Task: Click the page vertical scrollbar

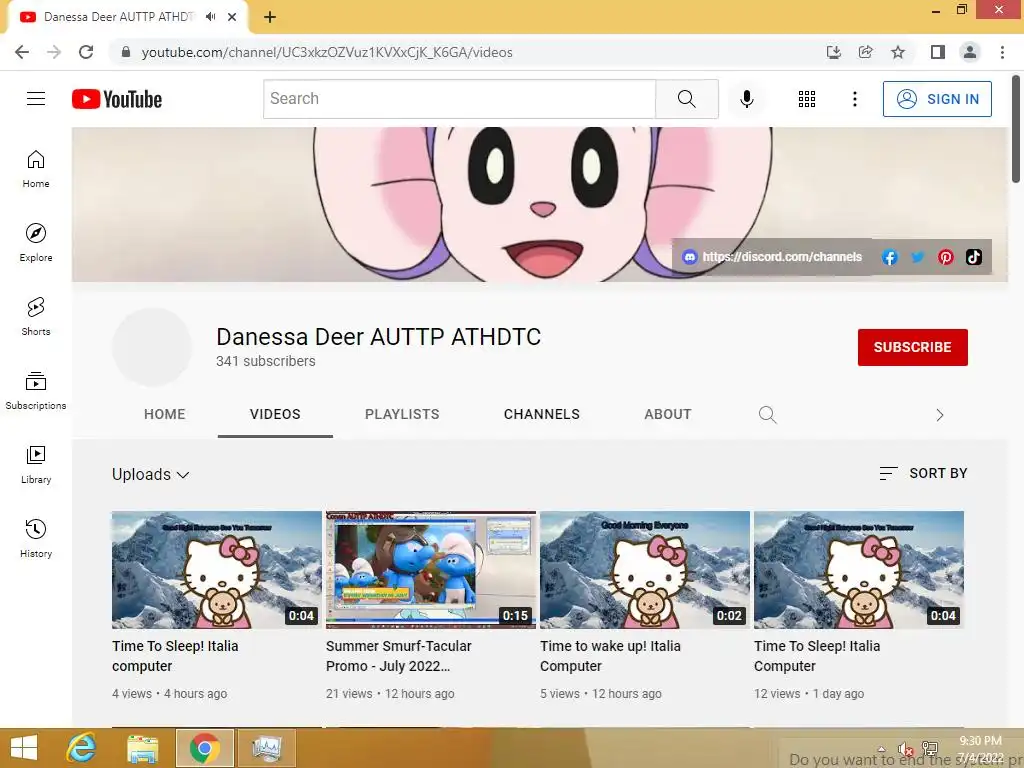Action: 1016,129
